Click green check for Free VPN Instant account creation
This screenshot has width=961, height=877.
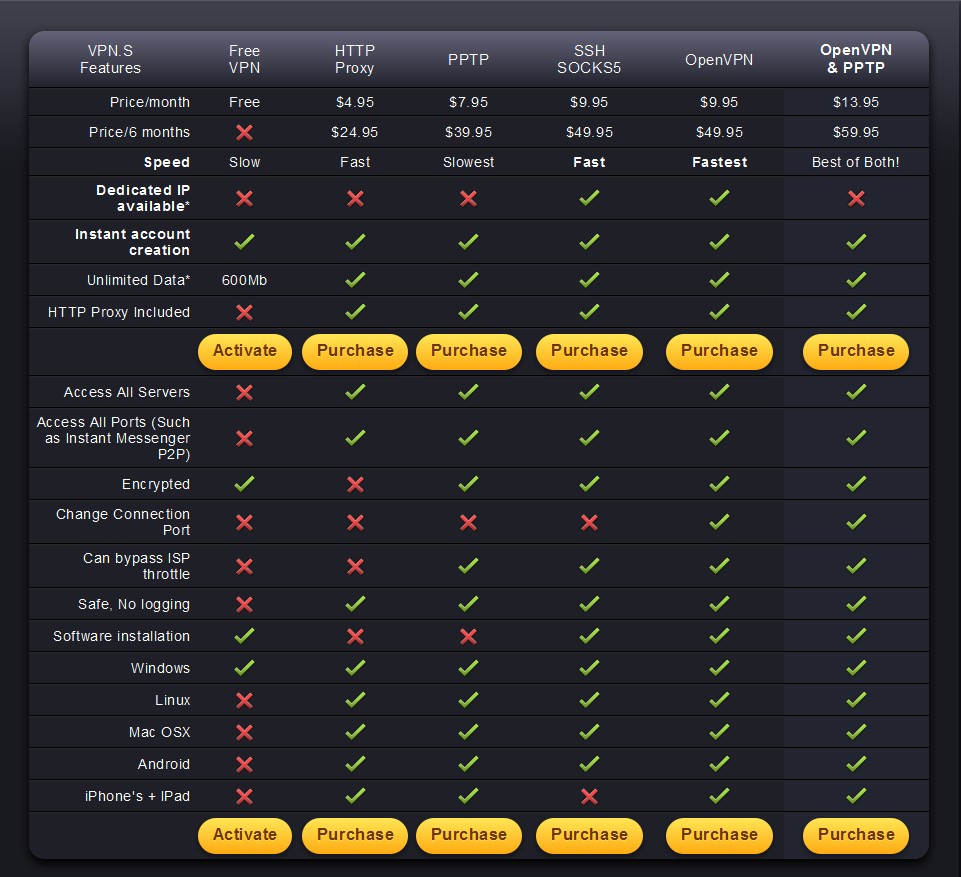coord(245,241)
